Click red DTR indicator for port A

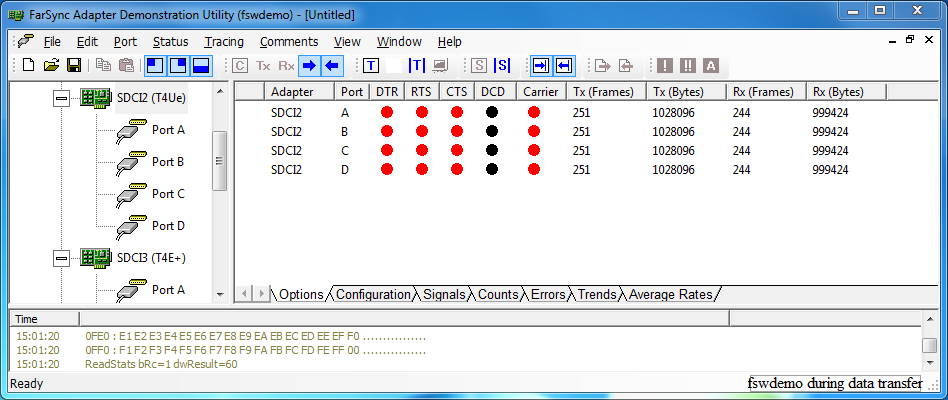386,112
